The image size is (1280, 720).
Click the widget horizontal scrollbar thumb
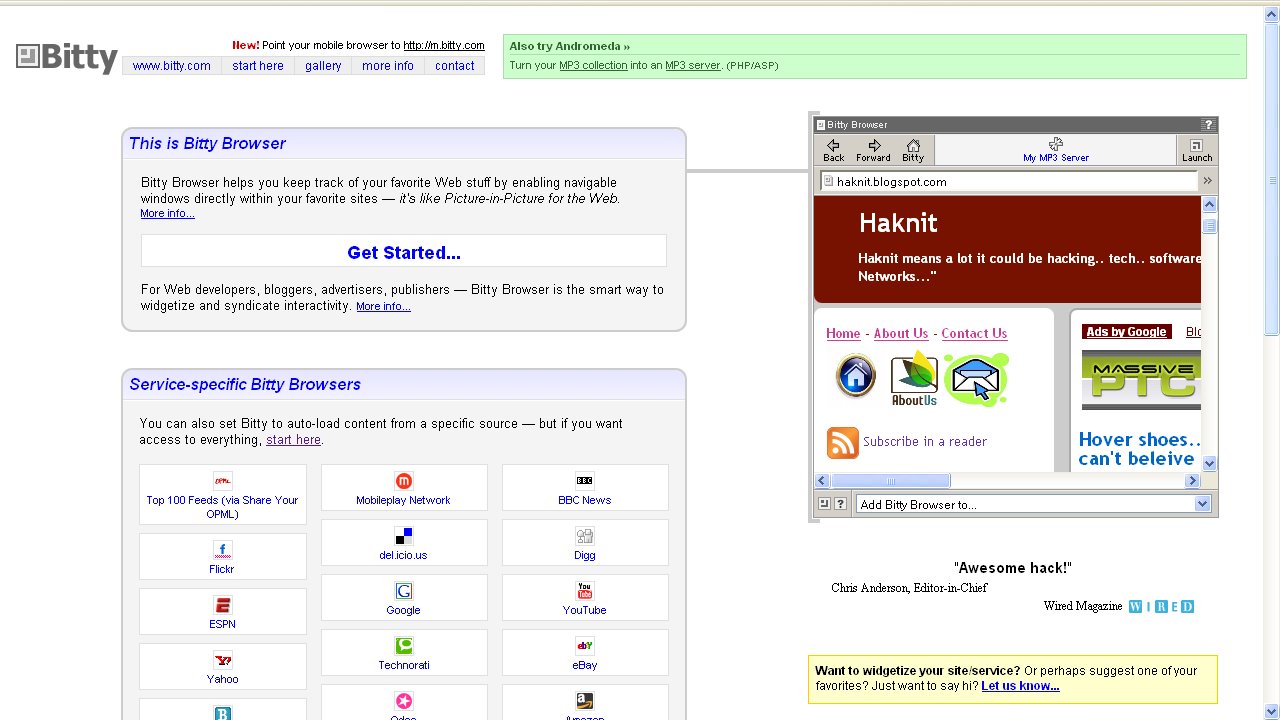891,481
